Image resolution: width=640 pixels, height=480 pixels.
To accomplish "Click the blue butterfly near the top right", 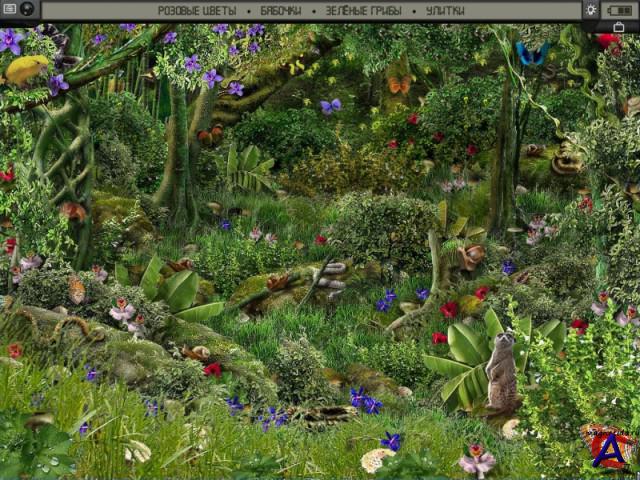I will tap(532, 54).
